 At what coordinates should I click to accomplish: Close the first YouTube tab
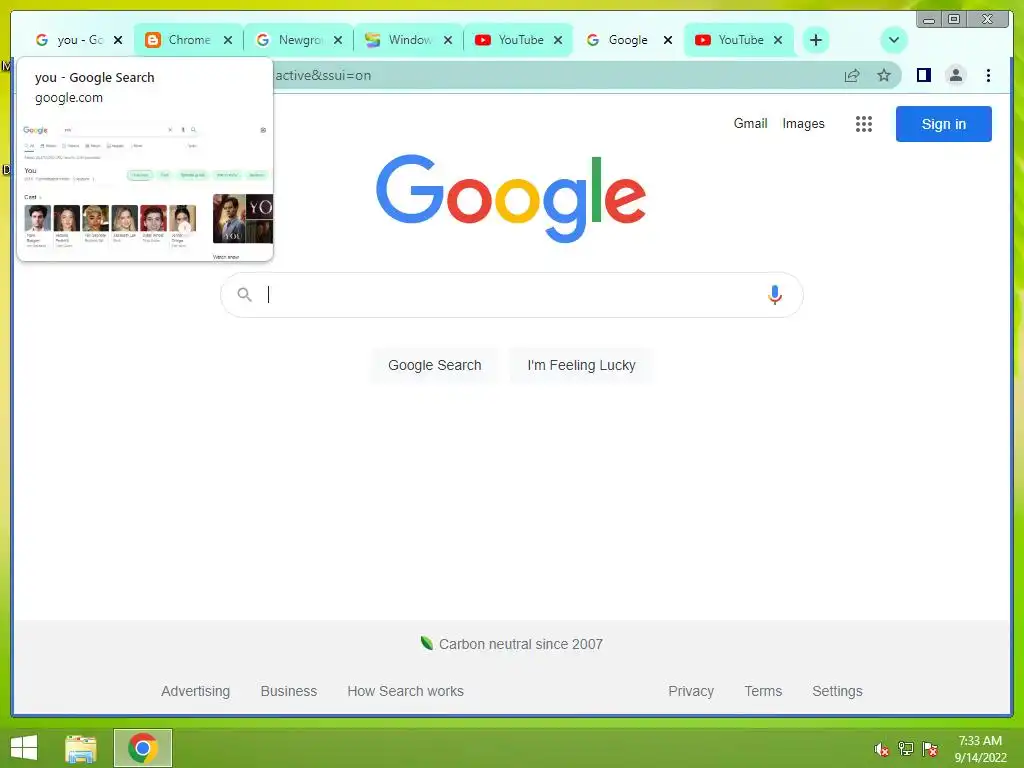(x=558, y=40)
